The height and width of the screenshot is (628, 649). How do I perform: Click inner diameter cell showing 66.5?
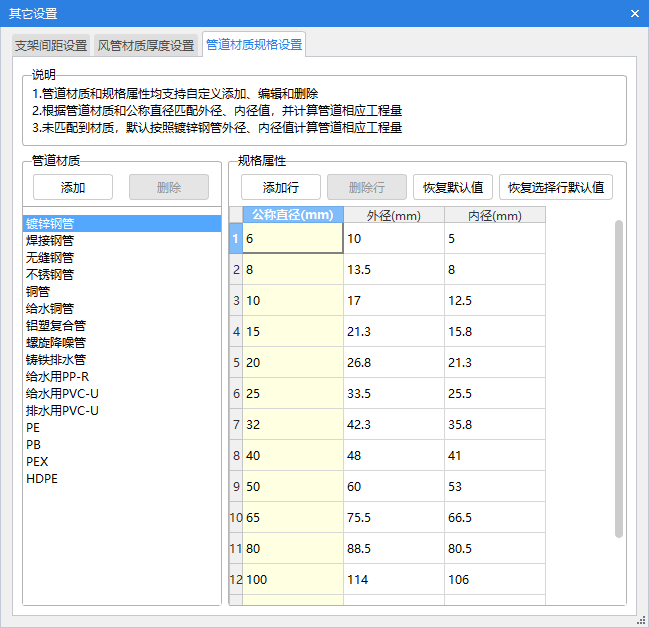point(495,518)
